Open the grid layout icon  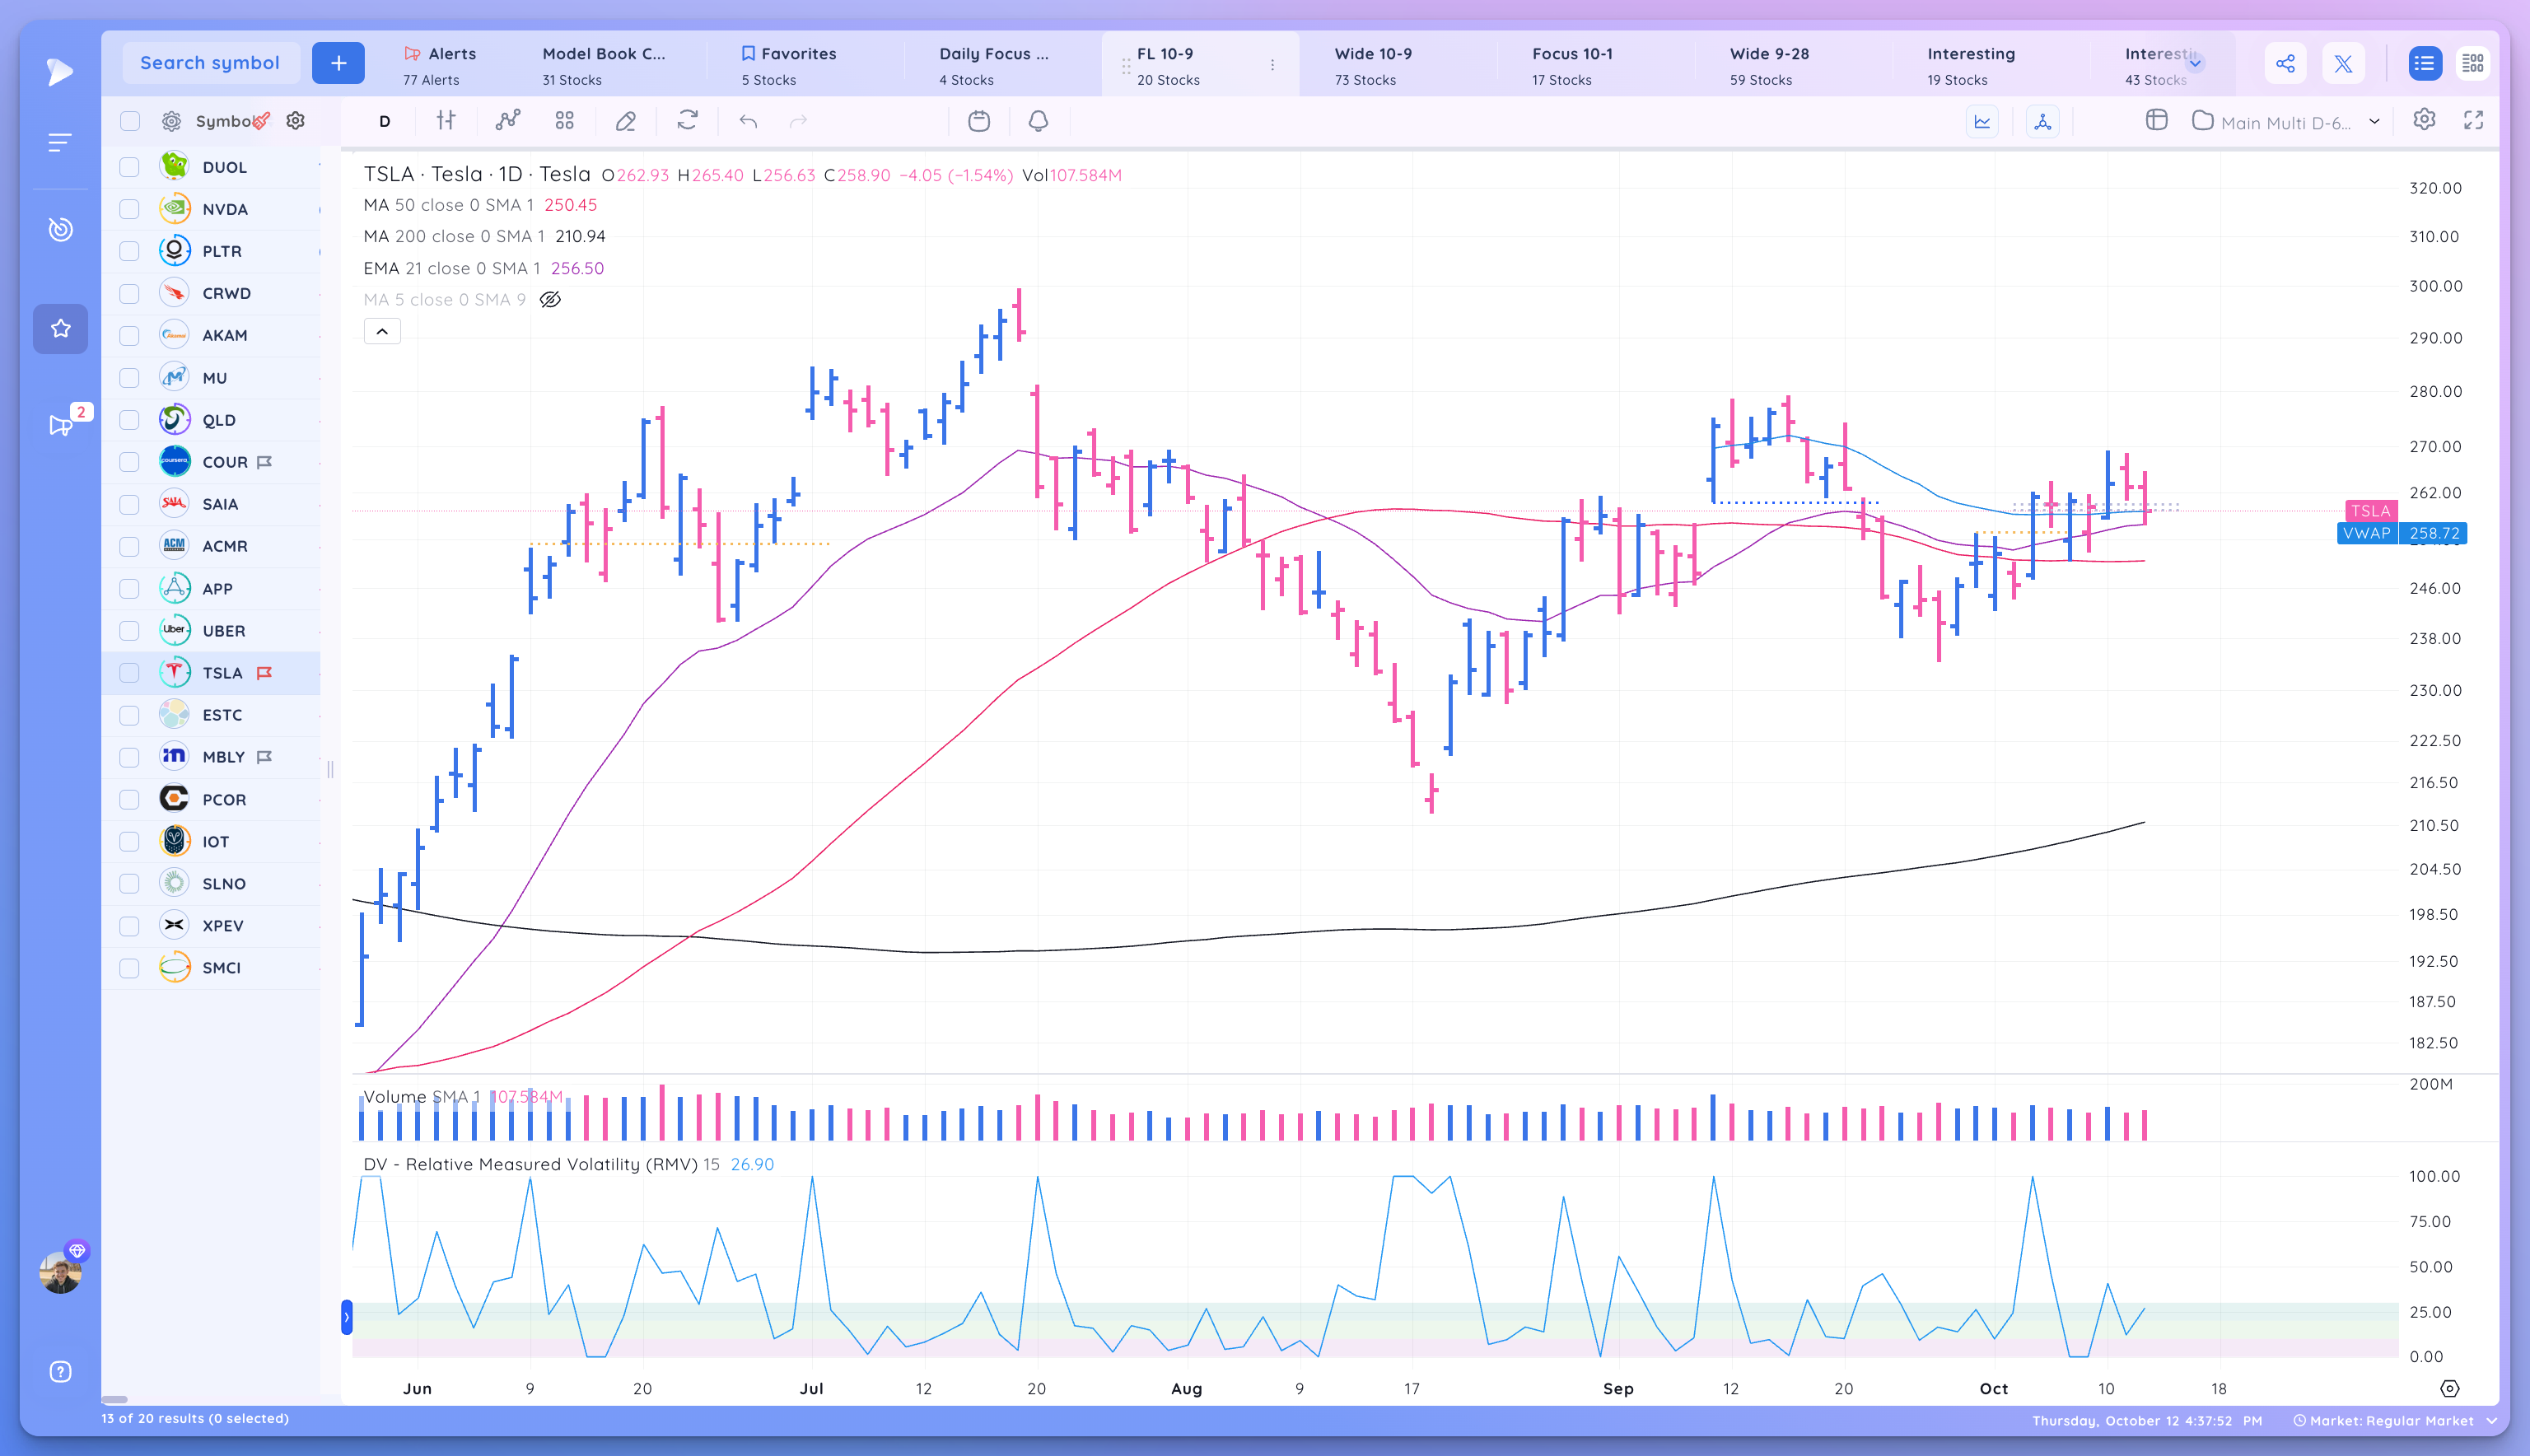[565, 120]
